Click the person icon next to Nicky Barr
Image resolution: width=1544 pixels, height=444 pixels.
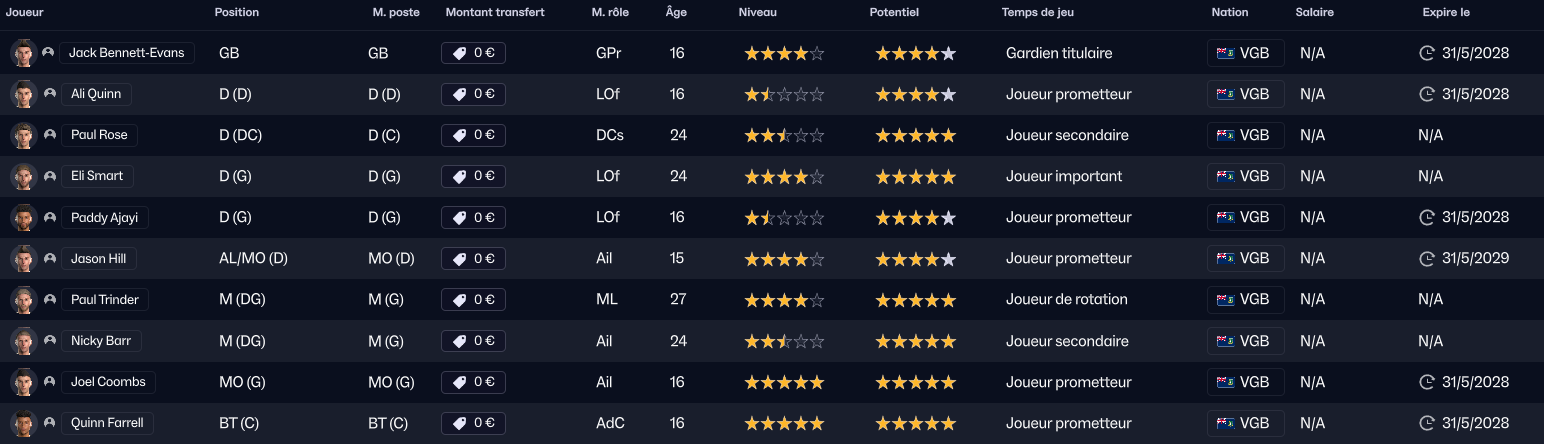pos(48,341)
